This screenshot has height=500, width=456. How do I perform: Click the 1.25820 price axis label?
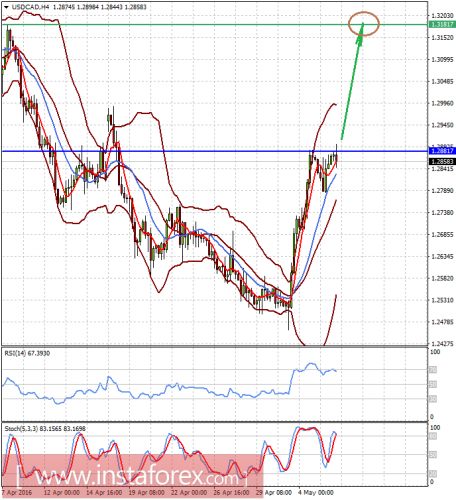point(443,278)
